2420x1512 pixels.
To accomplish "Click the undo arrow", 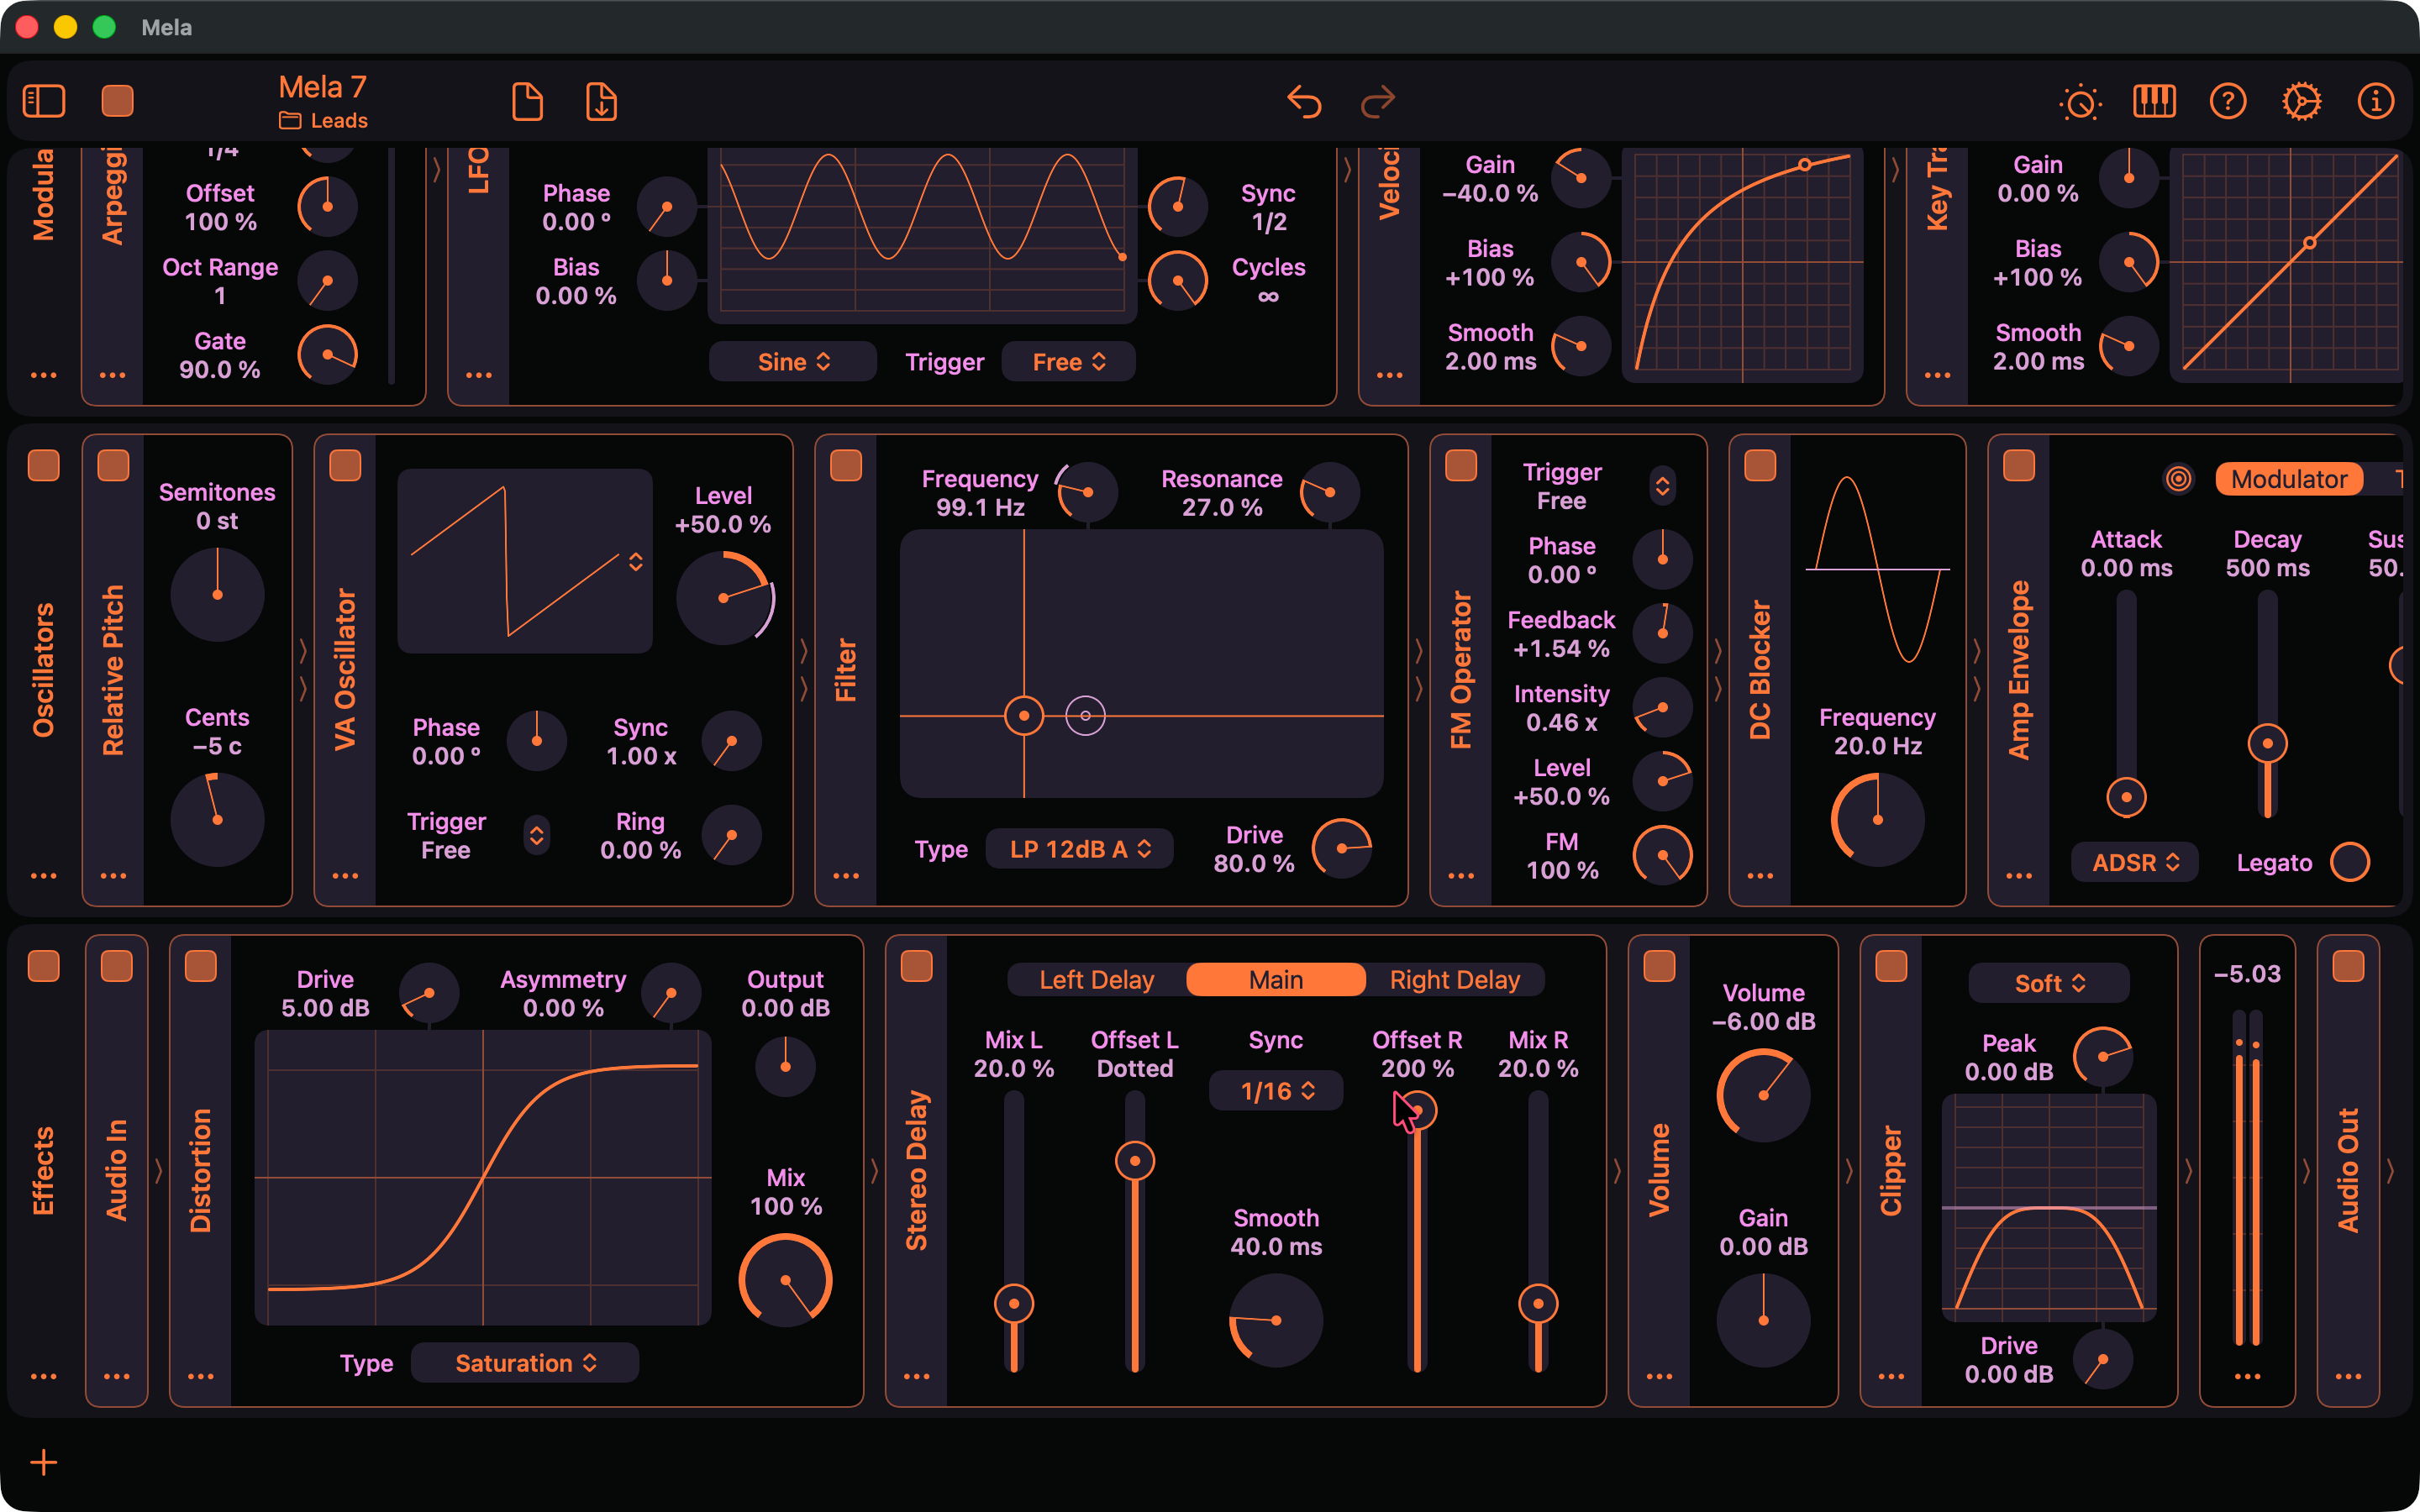I will (1304, 102).
